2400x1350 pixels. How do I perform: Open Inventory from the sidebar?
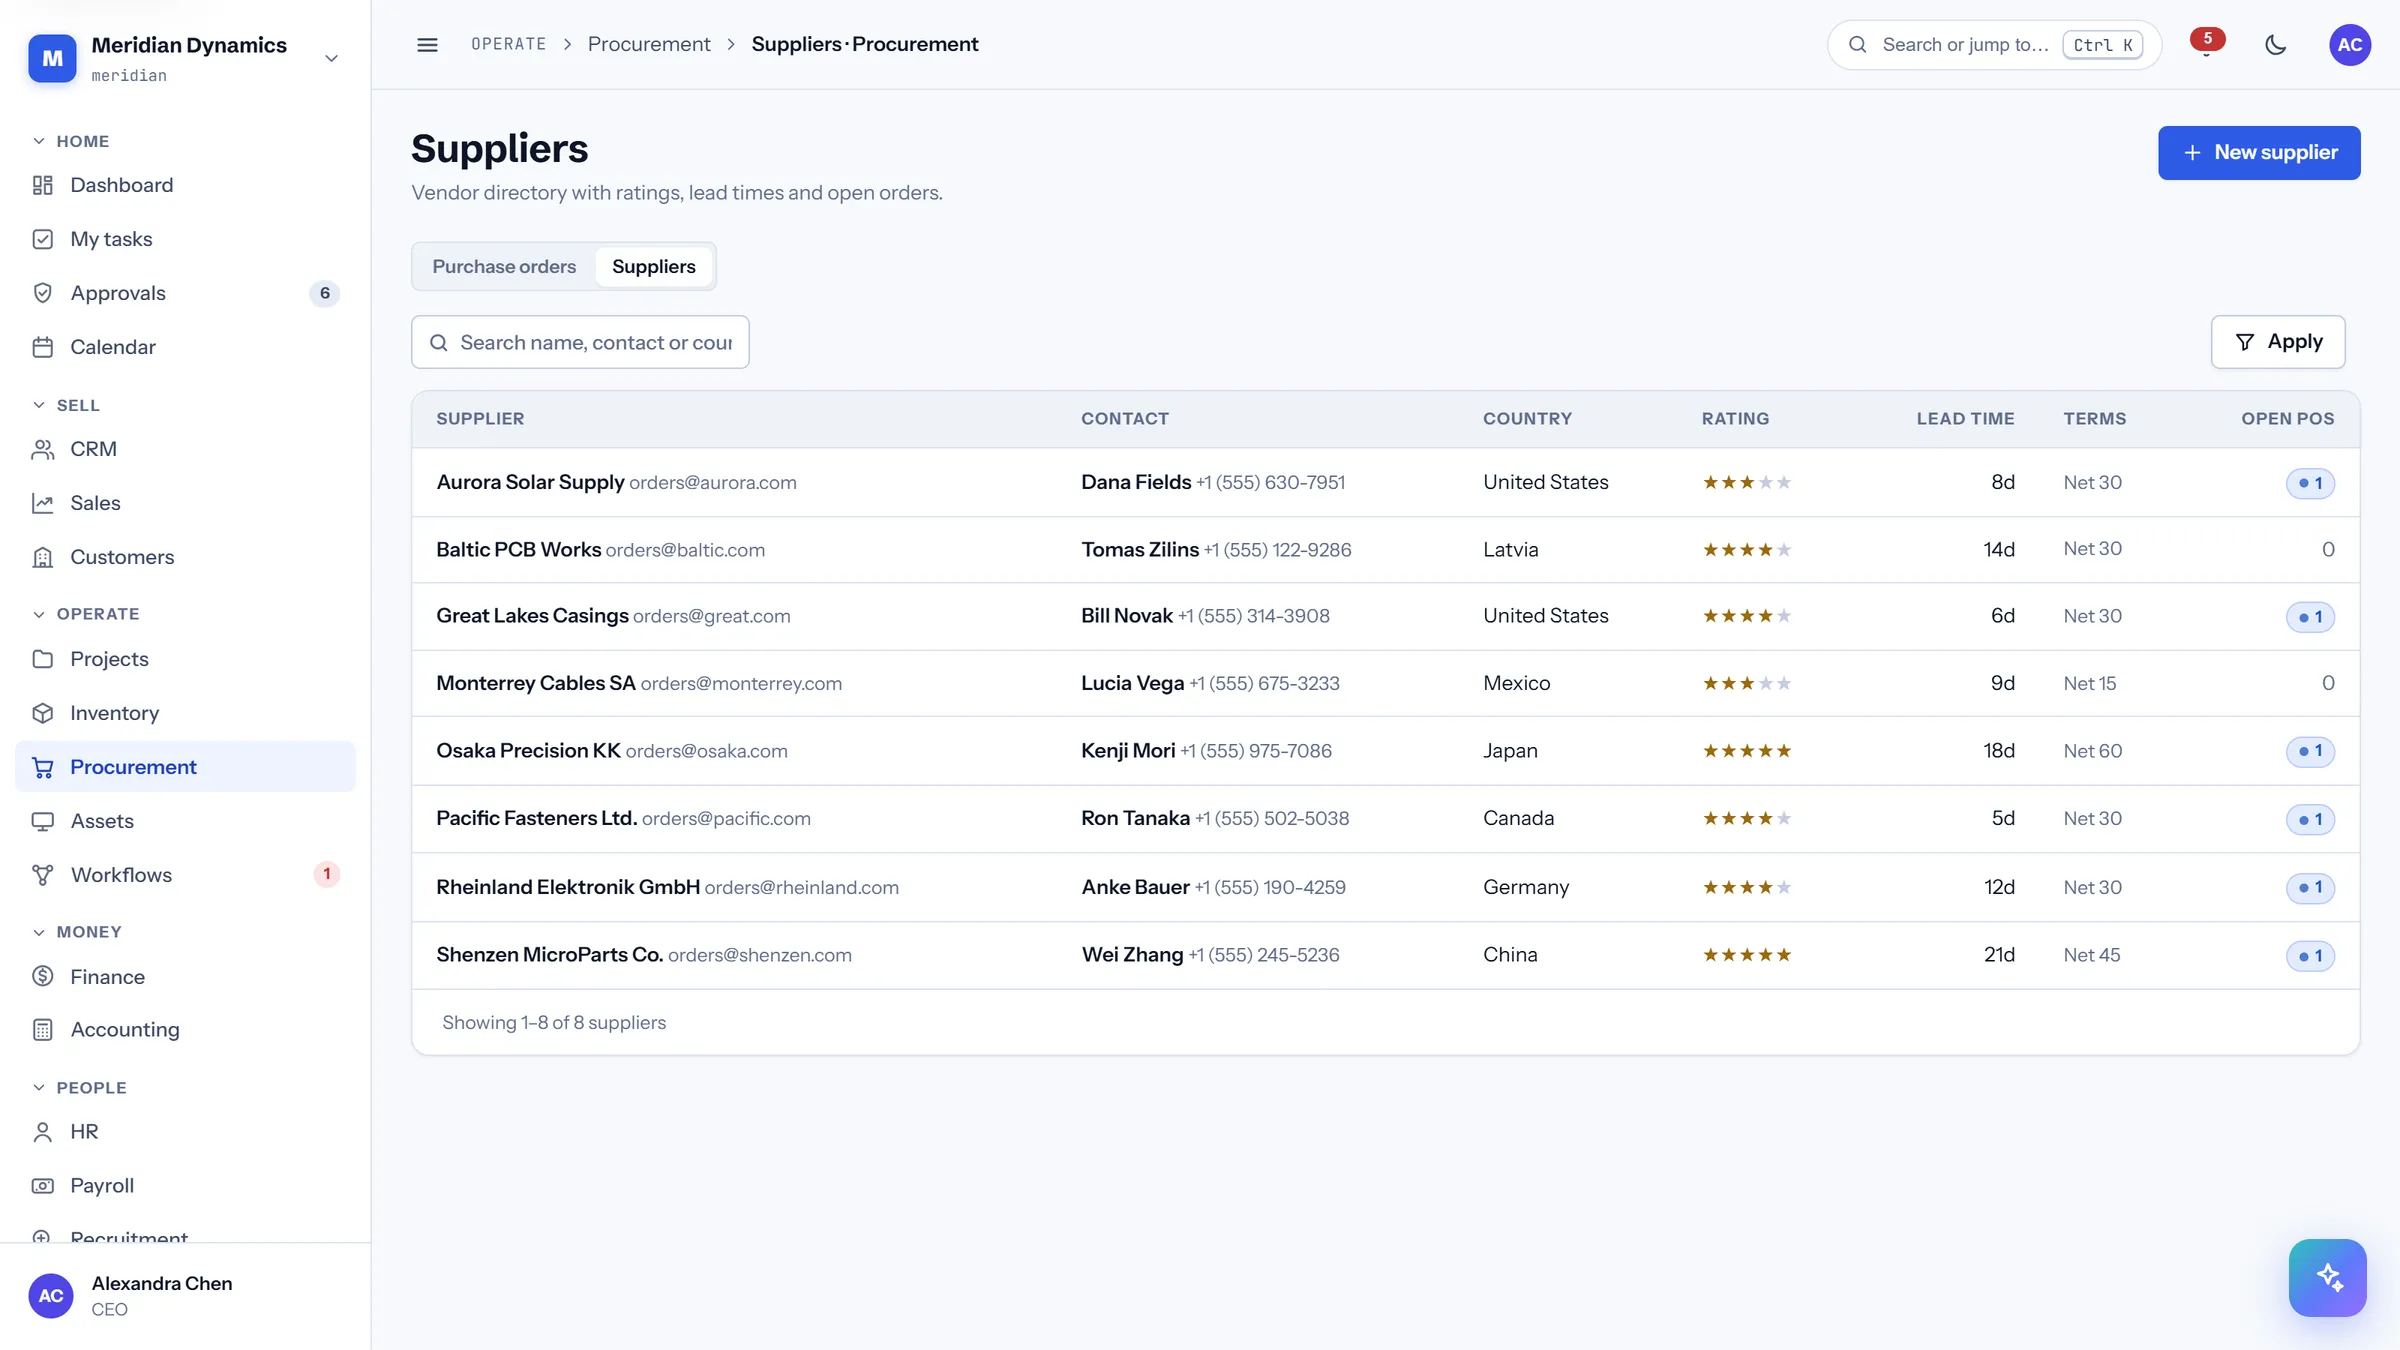(x=185, y=713)
